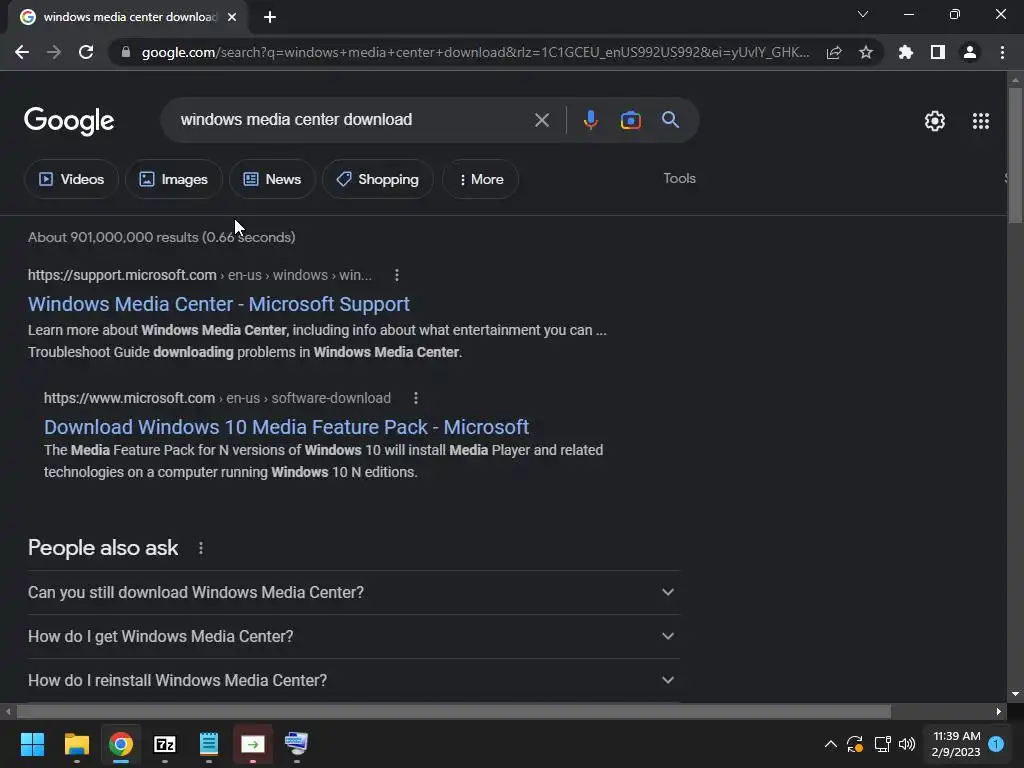Clear the search box text
The width and height of the screenshot is (1024, 768).
(x=541, y=120)
